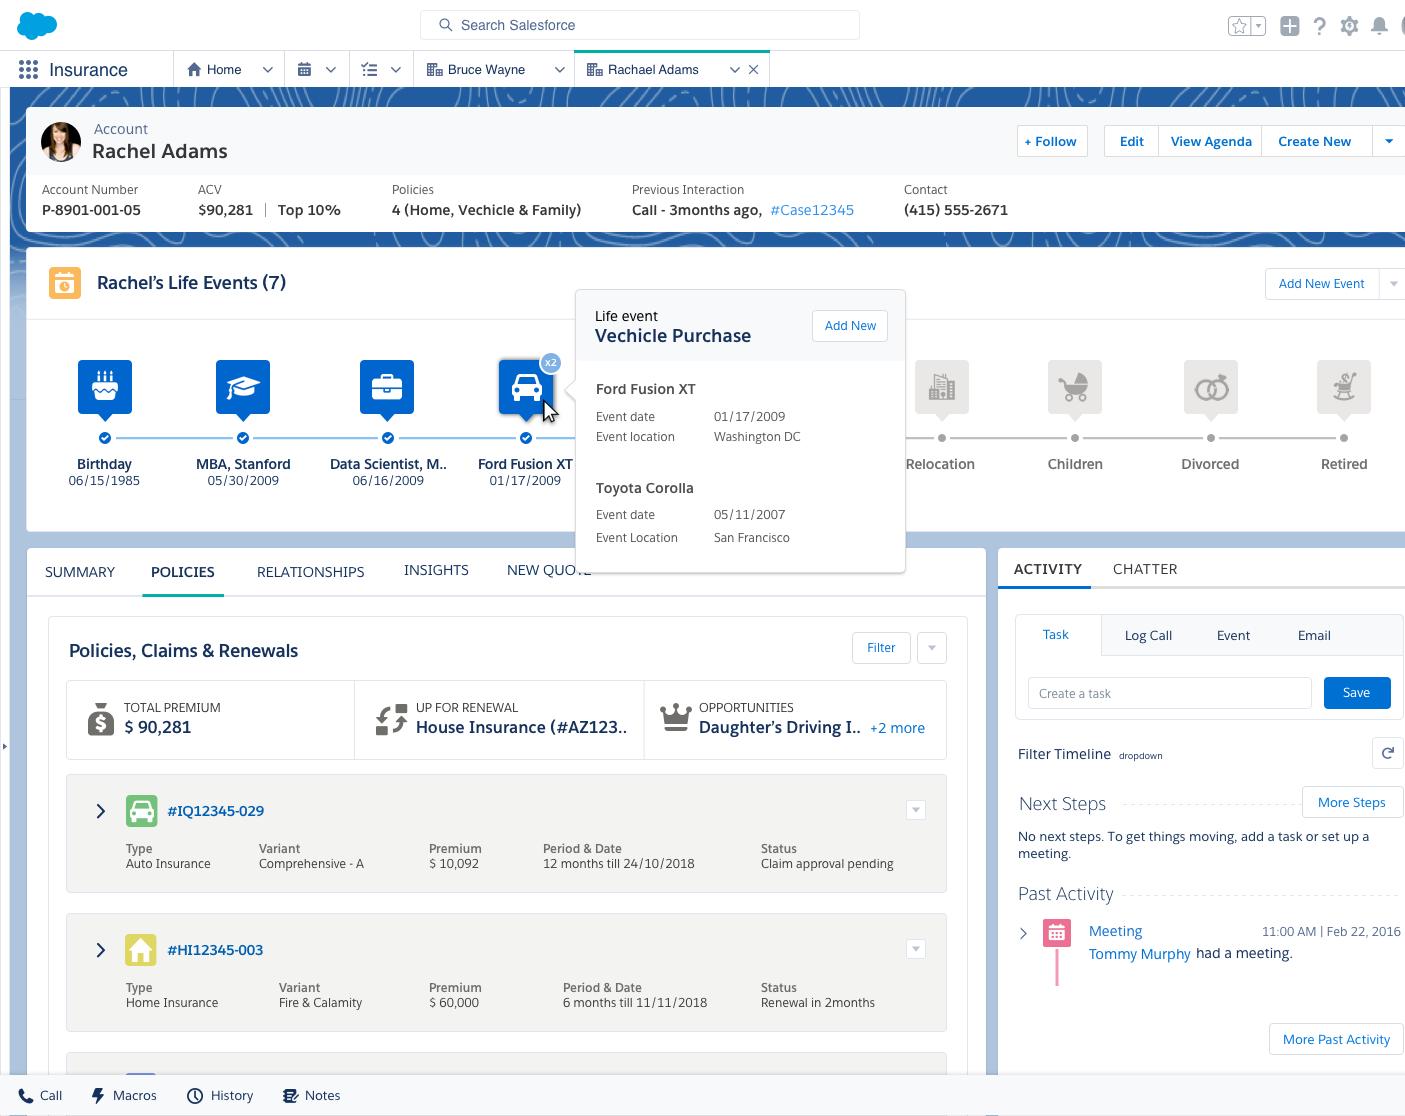Click the Birthday life event icon
The width and height of the screenshot is (1405, 1116).
click(105, 387)
